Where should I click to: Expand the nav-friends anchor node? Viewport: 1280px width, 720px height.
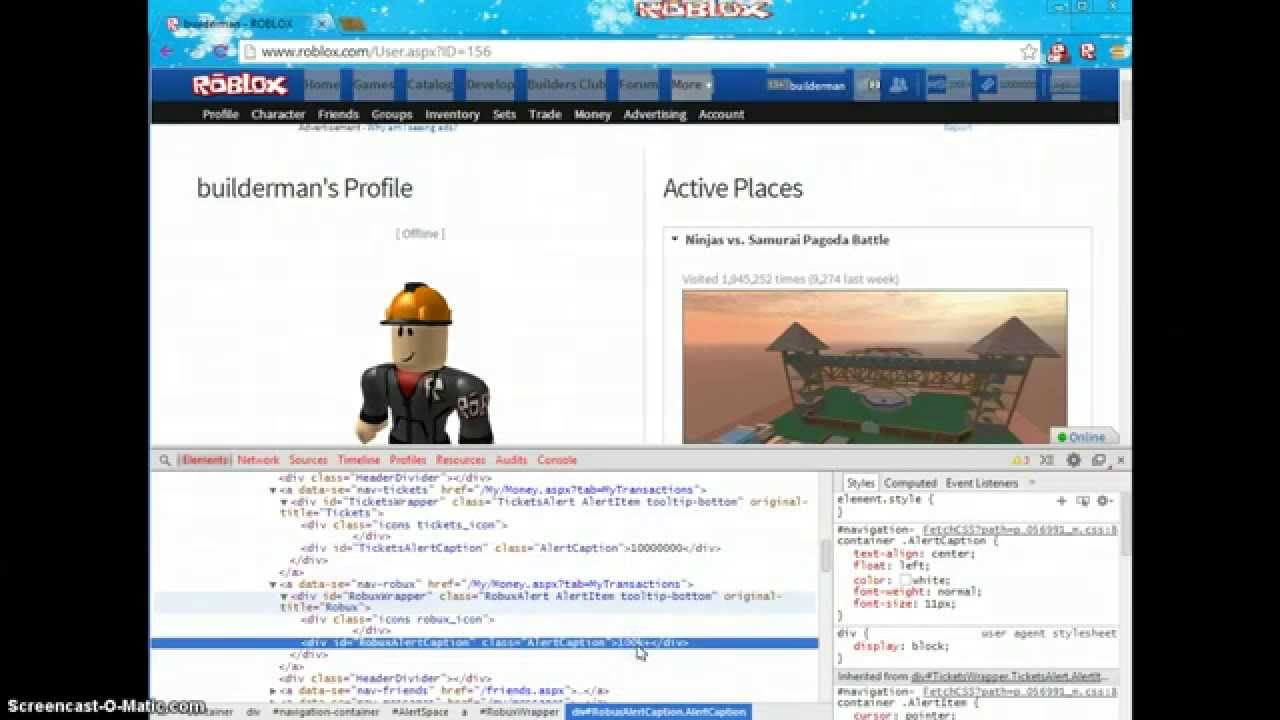click(x=274, y=690)
